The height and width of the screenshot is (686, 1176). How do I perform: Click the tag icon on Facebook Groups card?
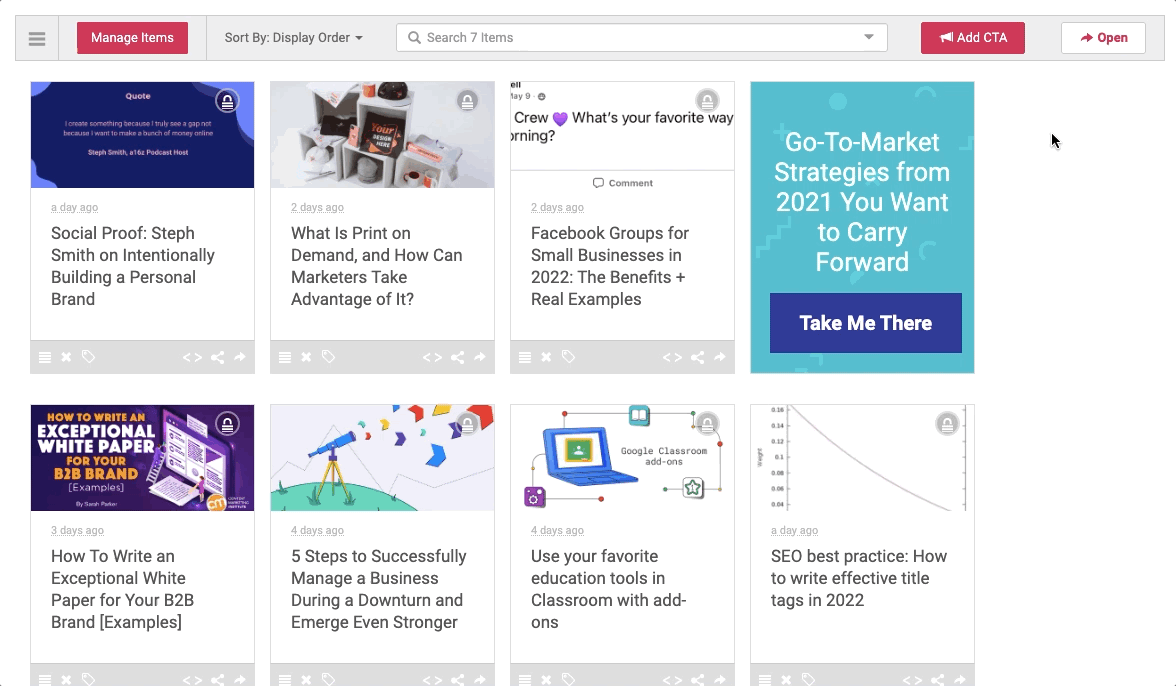point(568,357)
